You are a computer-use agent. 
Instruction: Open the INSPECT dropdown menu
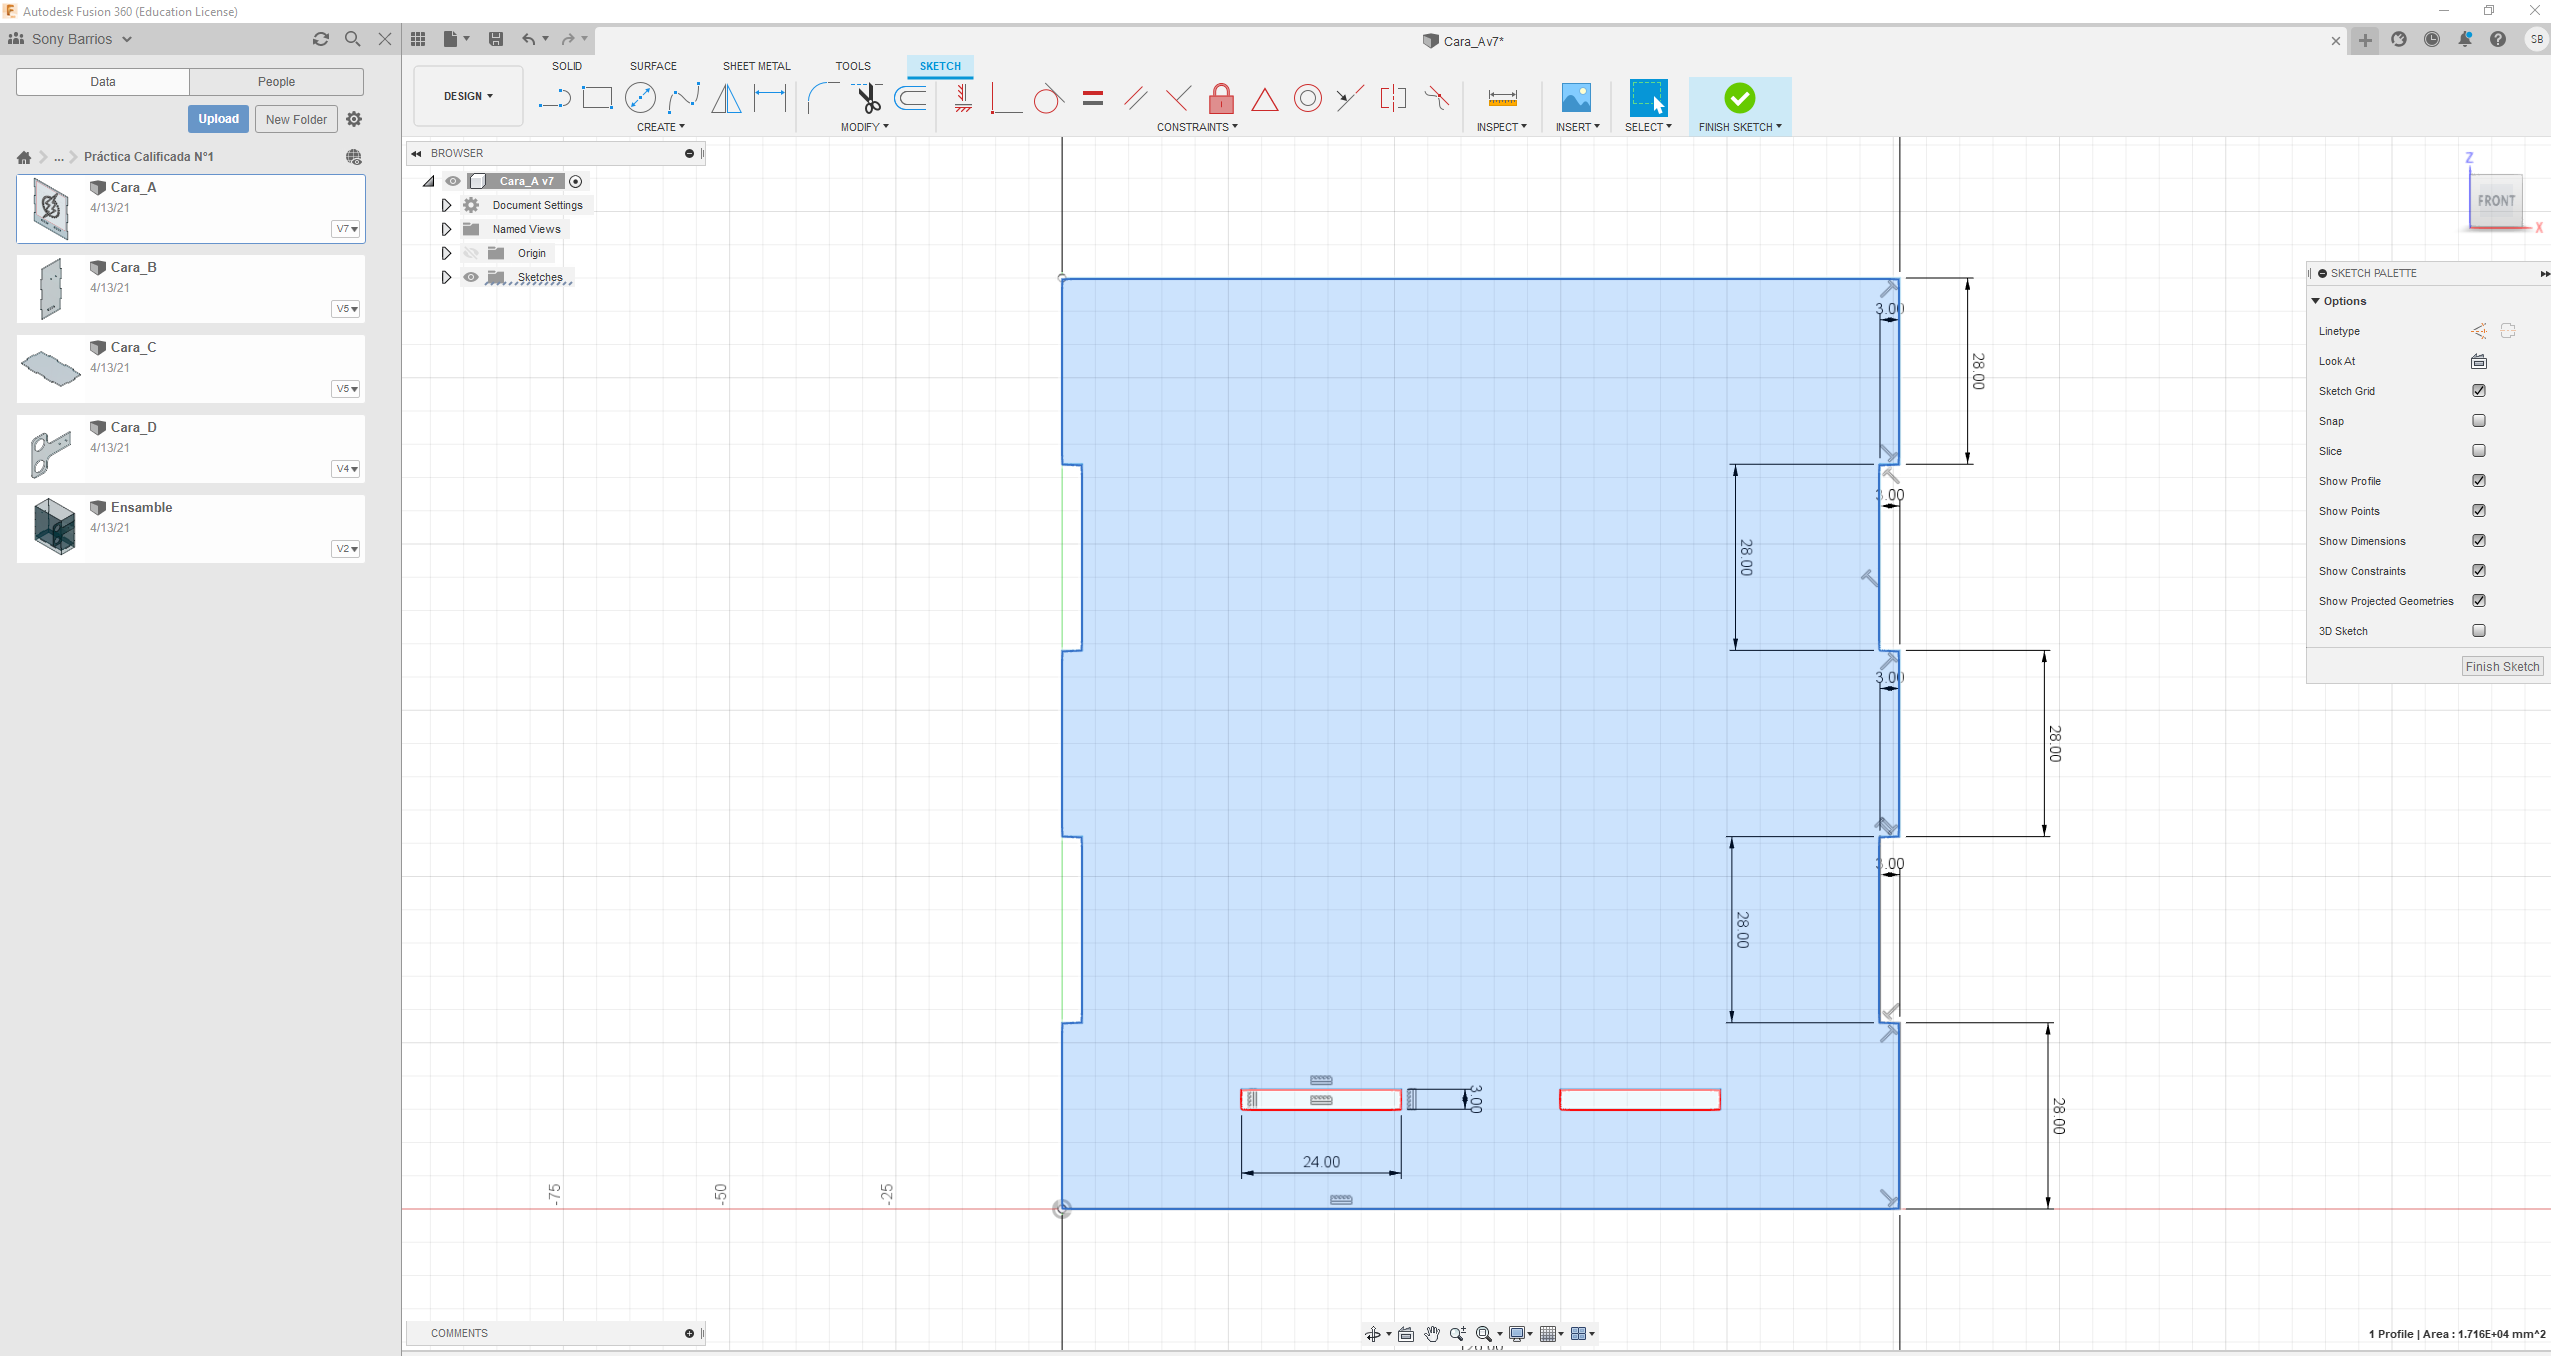[x=1501, y=127]
